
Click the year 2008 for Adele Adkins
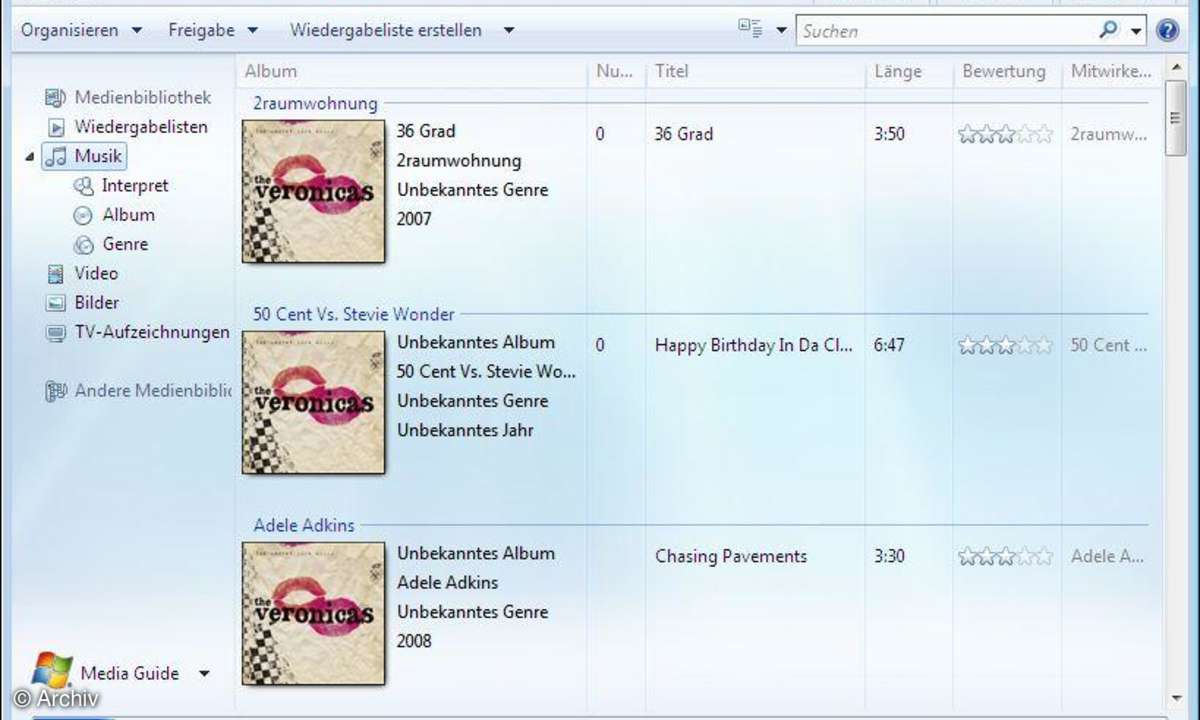(414, 641)
